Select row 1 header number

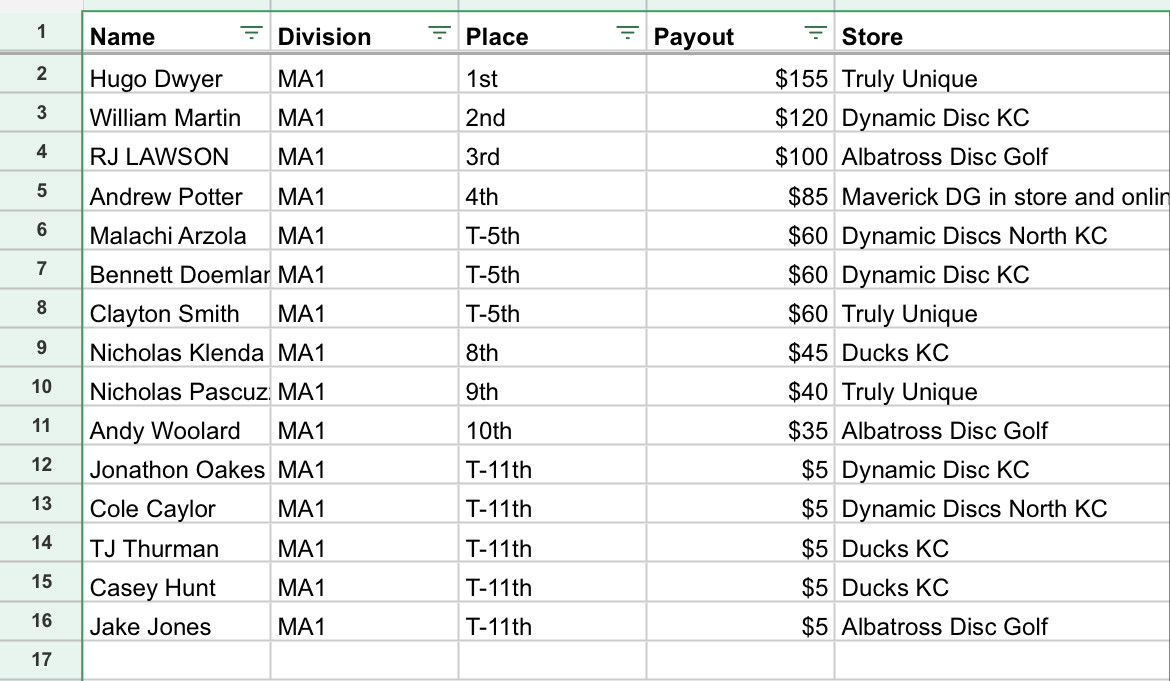(41, 32)
